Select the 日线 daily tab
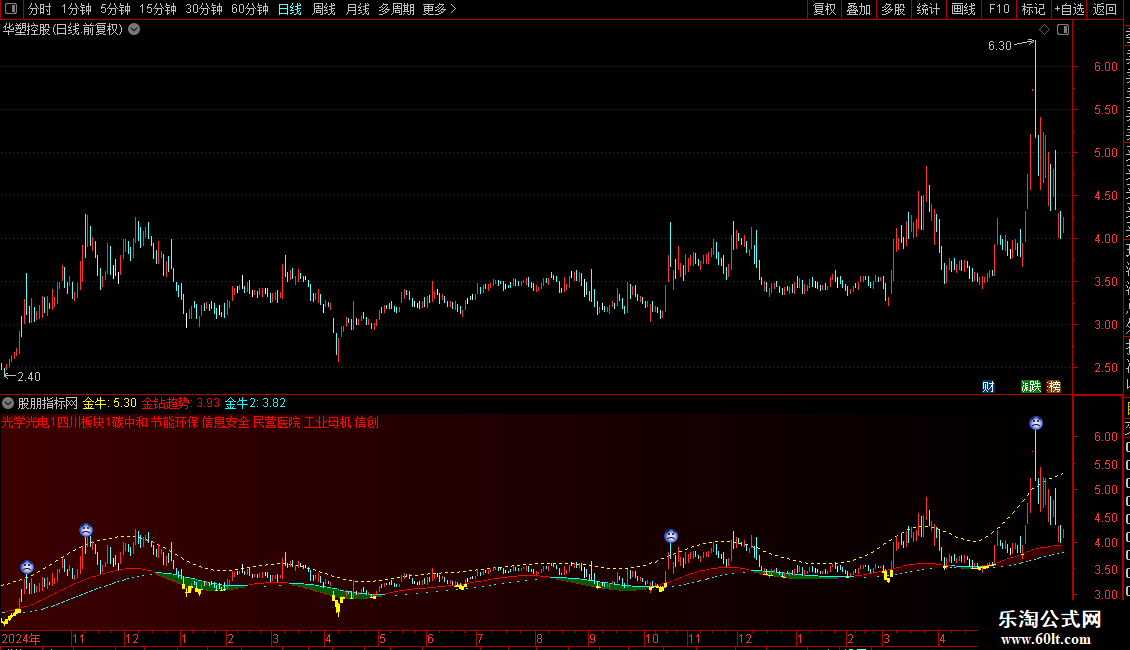Screen dimensions: 1130x650 pyautogui.click(x=290, y=9)
